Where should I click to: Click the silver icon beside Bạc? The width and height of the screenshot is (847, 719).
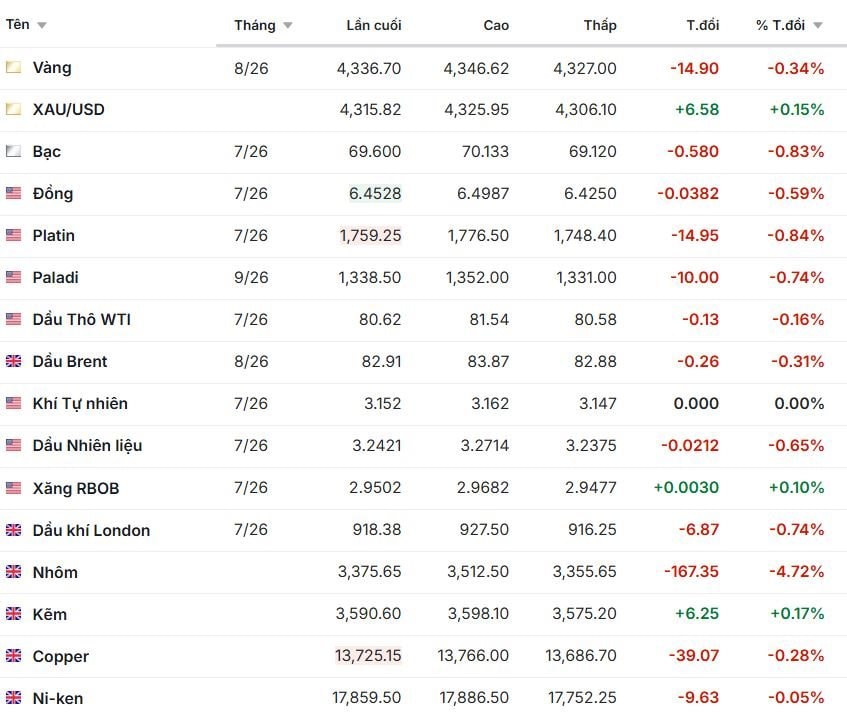coord(14,151)
